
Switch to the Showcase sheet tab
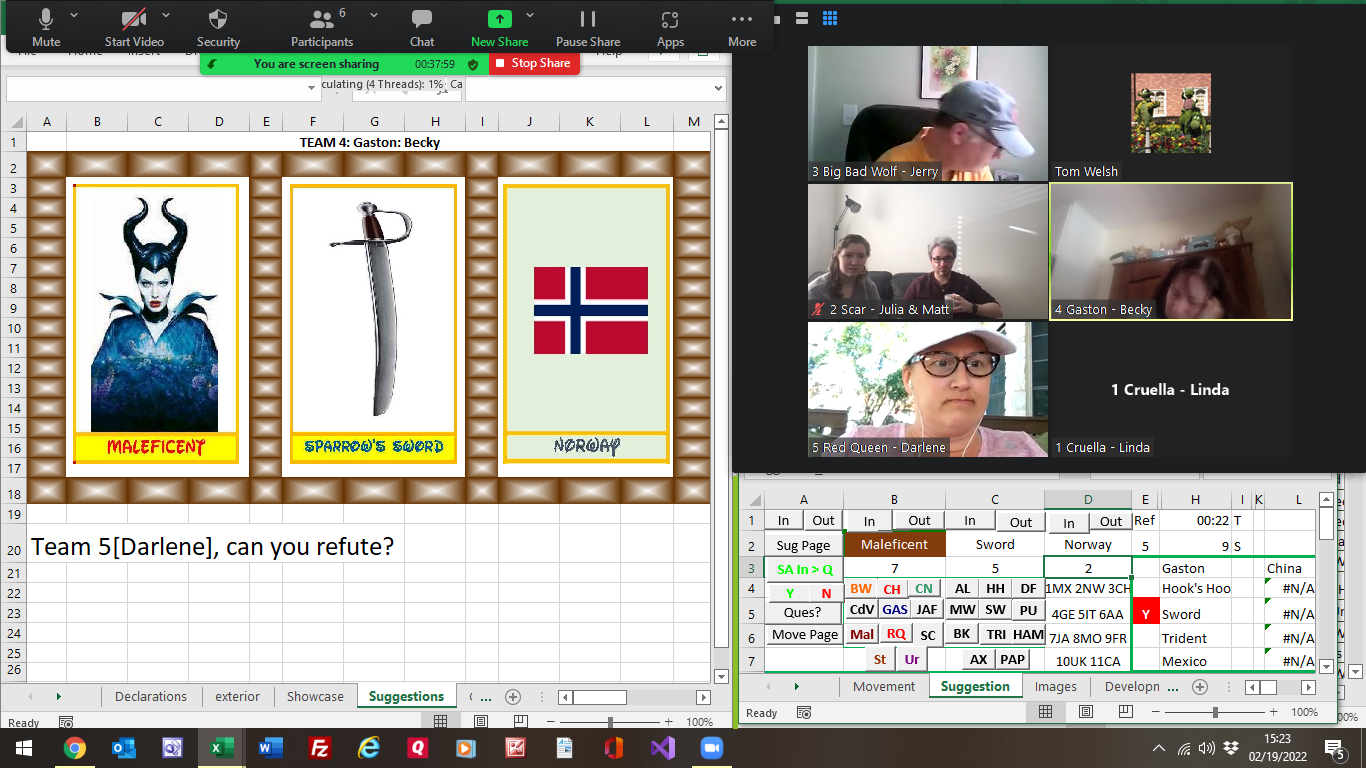click(315, 696)
